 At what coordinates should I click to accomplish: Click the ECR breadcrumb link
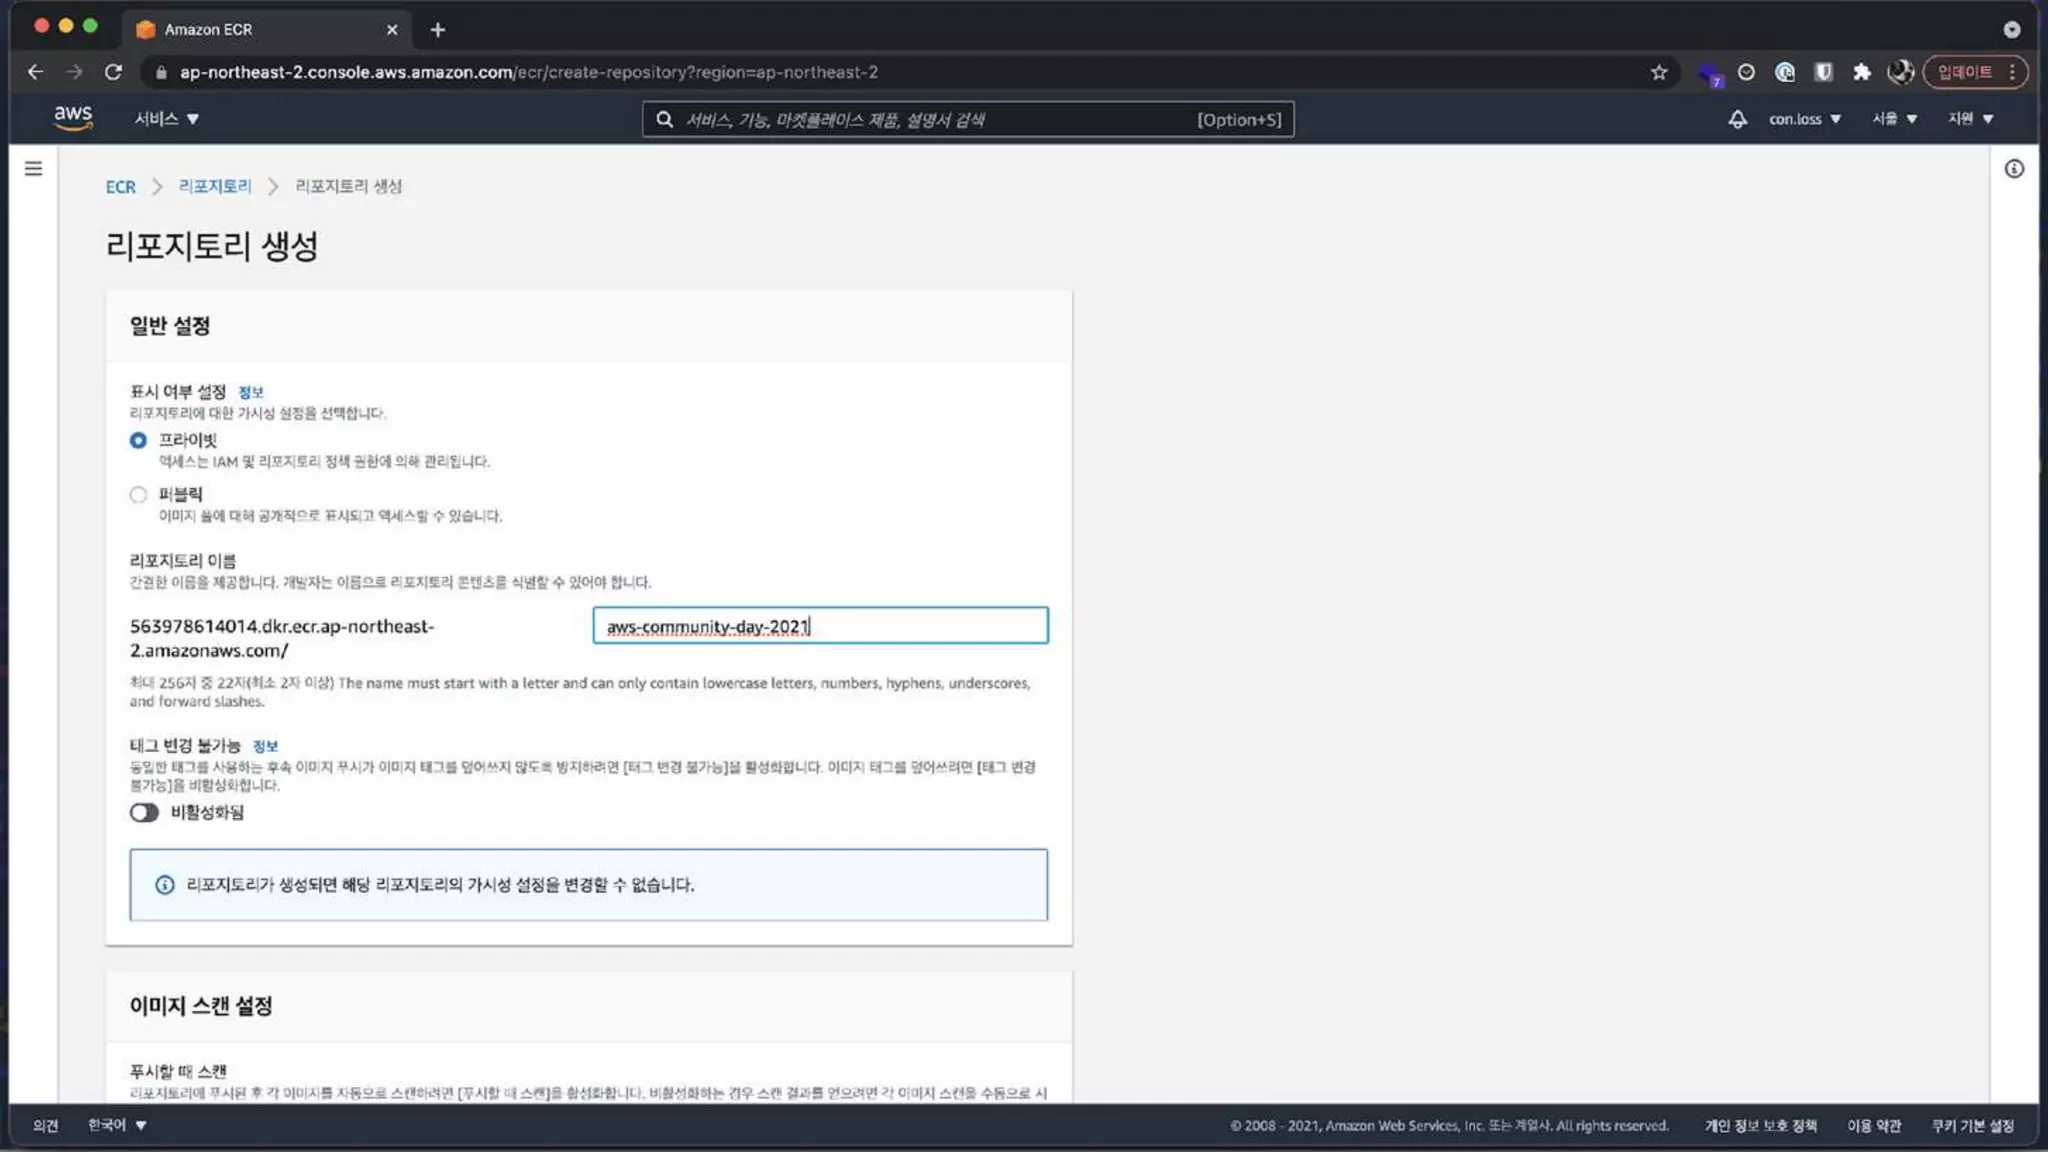pyautogui.click(x=120, y=187)
